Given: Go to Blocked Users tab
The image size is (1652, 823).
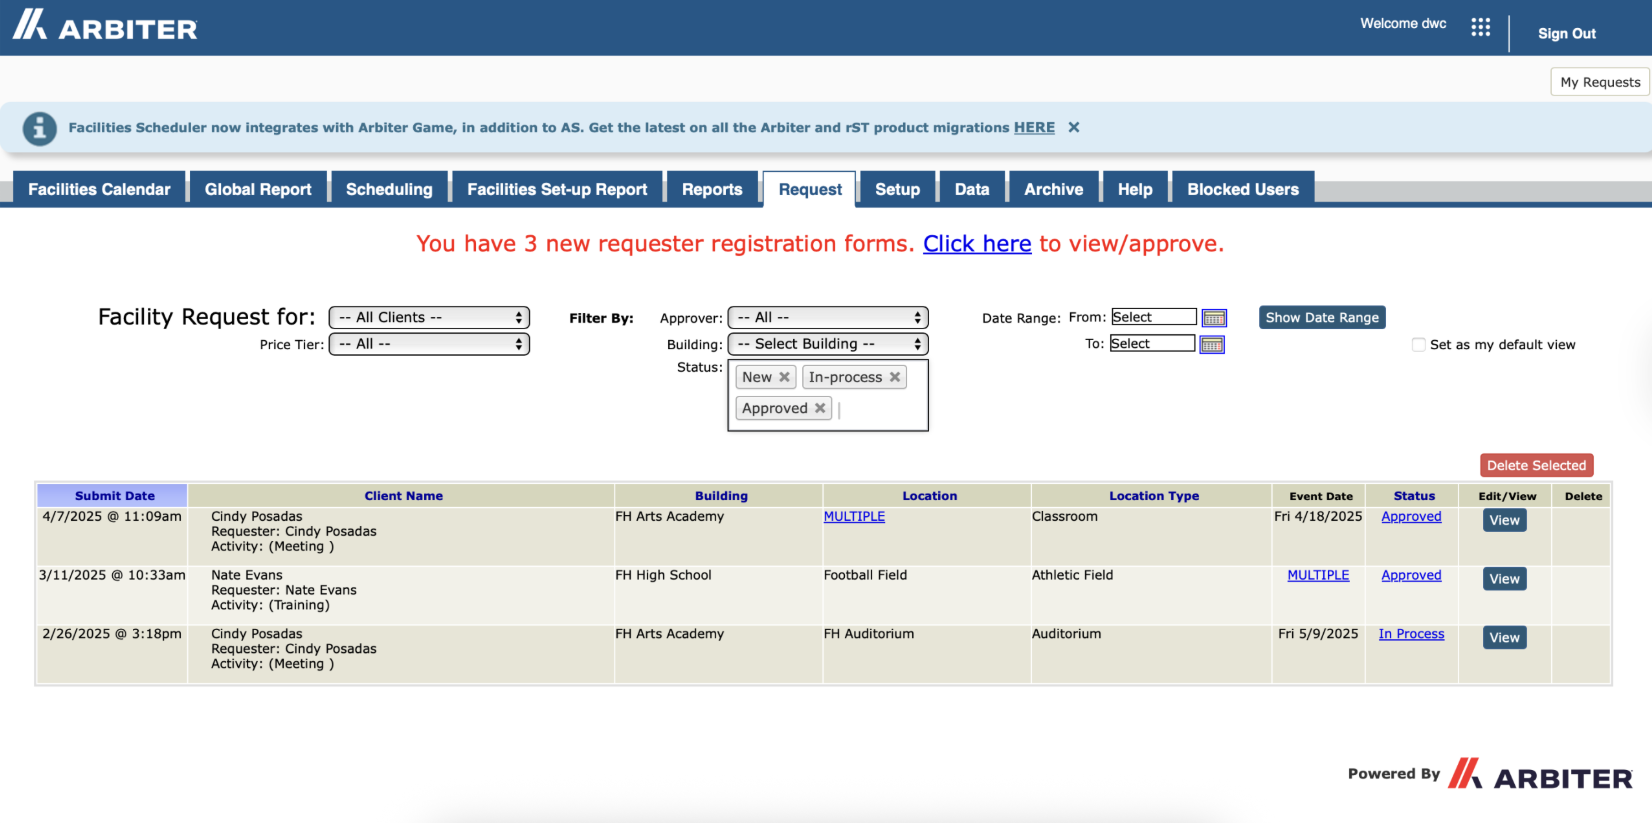Looking at the screenshot, I should 1243,189.
